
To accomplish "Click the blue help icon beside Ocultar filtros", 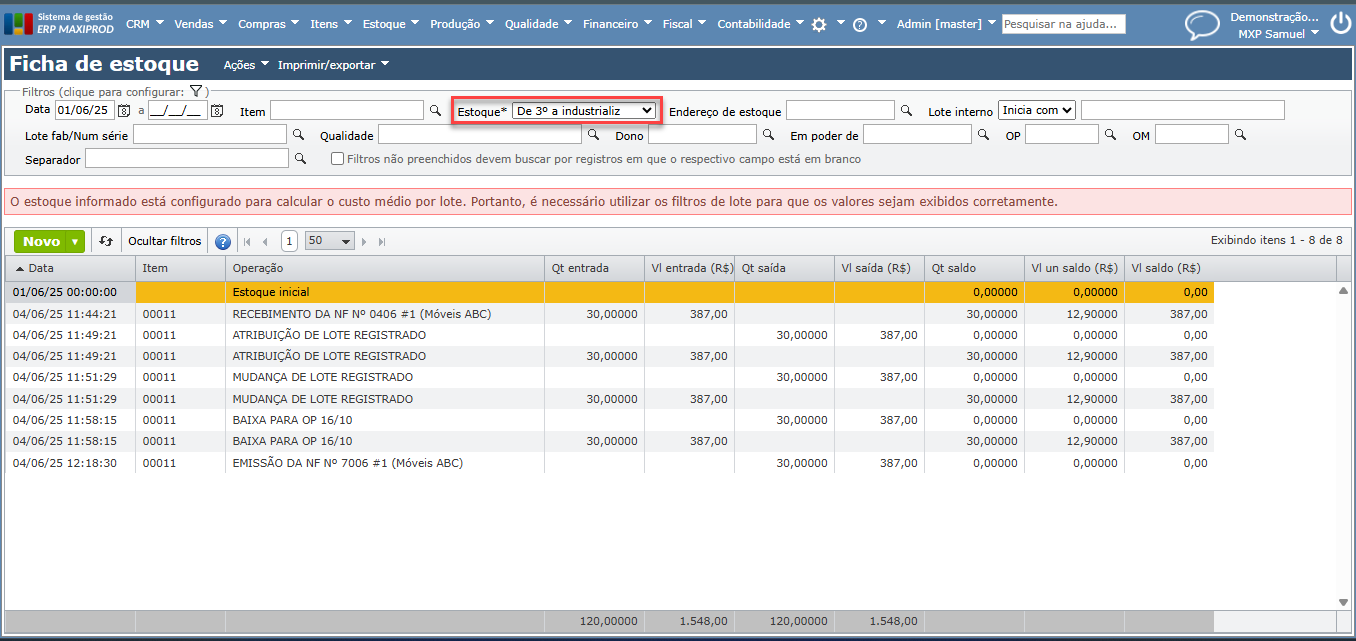I will tap(223, 242).
